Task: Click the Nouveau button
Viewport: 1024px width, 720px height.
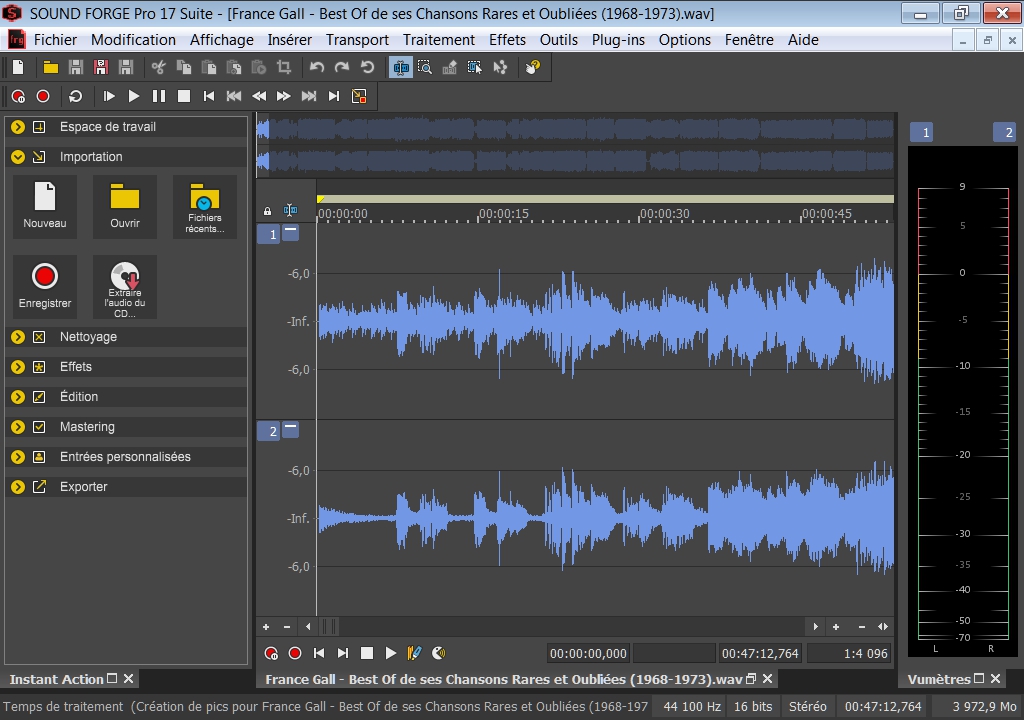Action: coord(45,207)
